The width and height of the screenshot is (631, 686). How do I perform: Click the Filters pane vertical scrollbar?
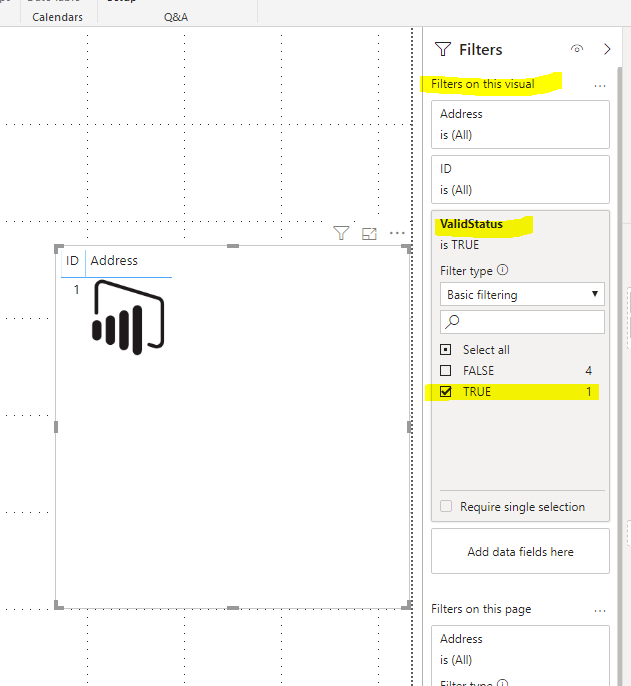(620, 376)
